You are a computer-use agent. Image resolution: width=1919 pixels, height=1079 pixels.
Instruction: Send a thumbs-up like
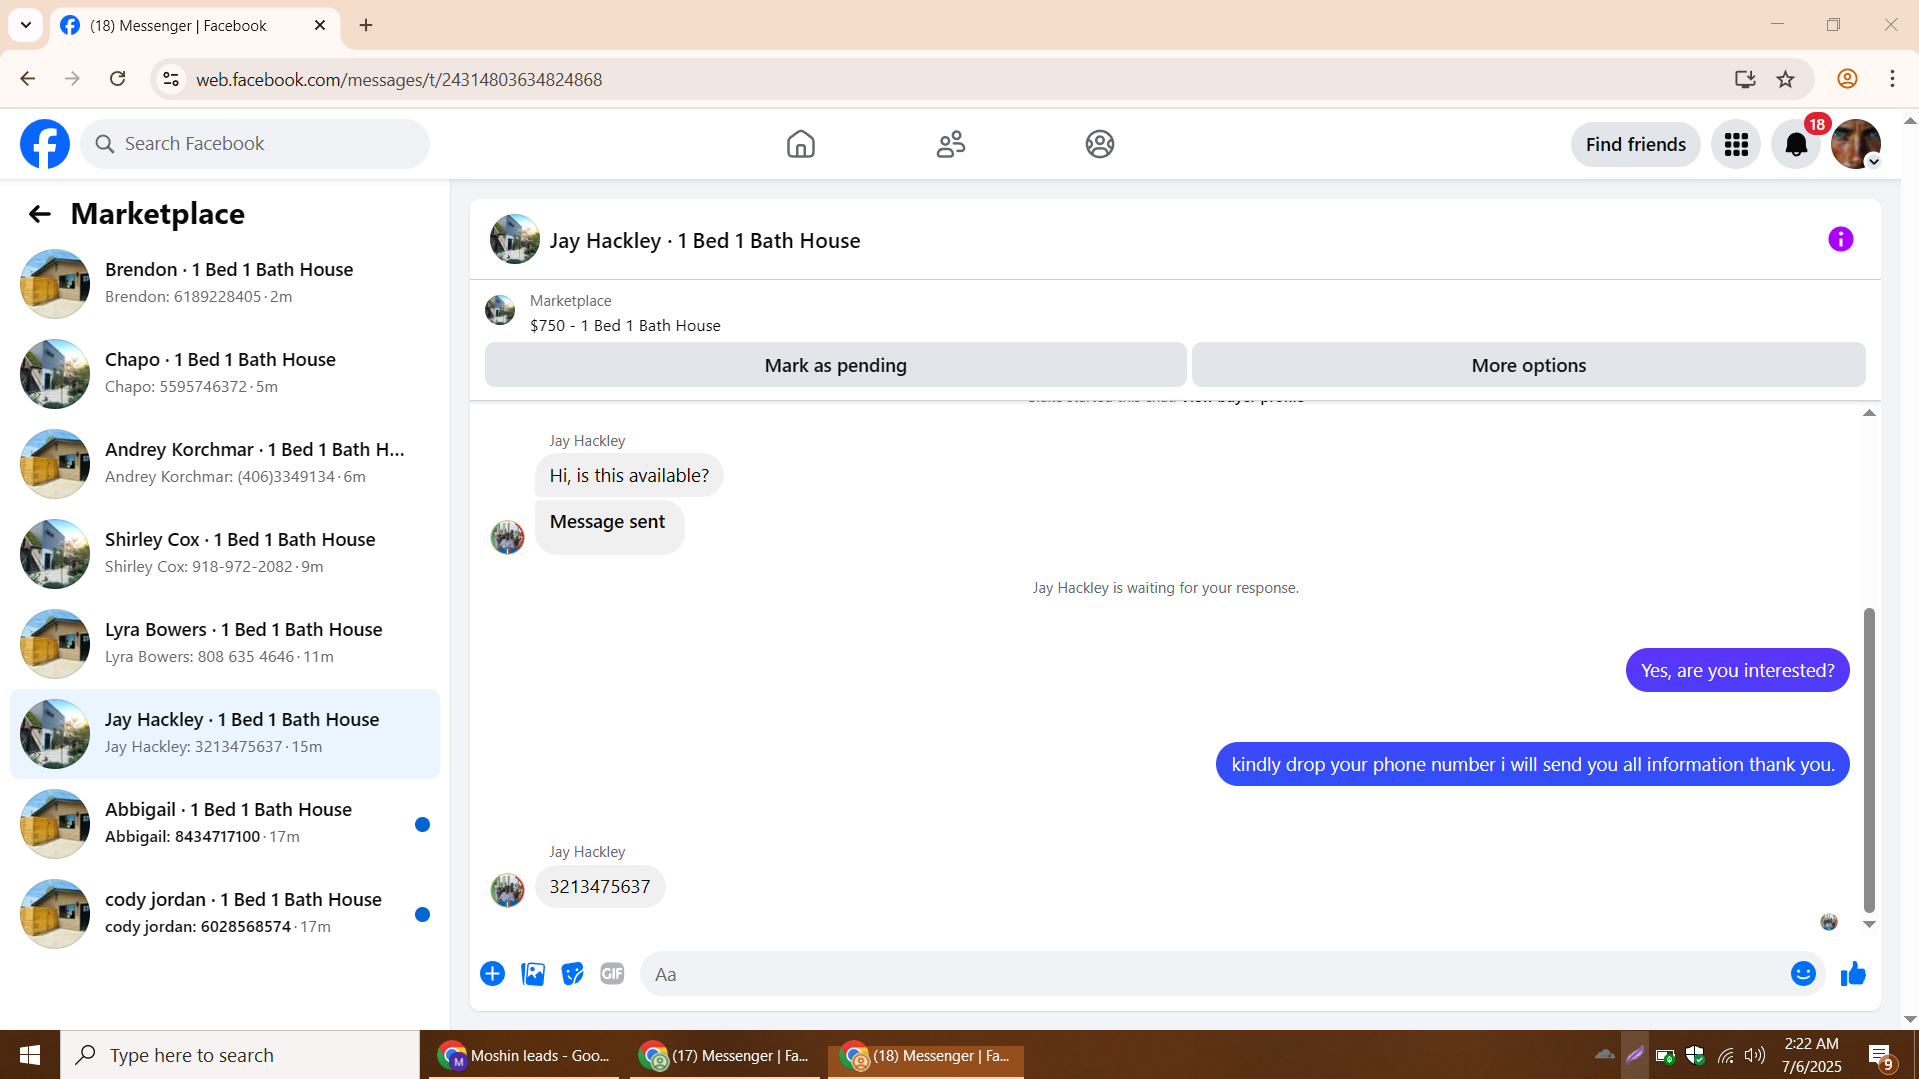pyautogui.click(x=1853, y=974)
